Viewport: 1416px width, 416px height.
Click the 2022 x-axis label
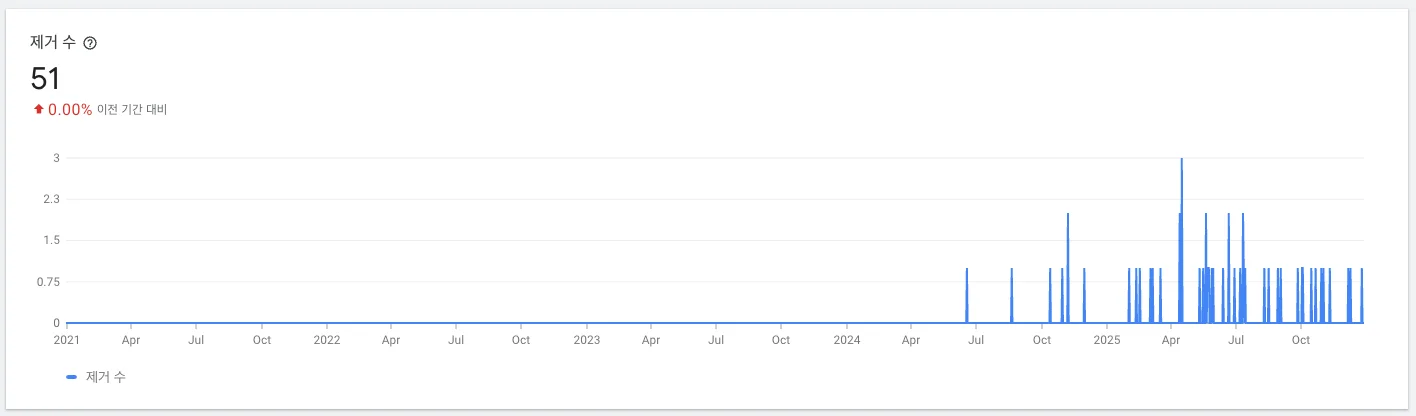(327, 340)
